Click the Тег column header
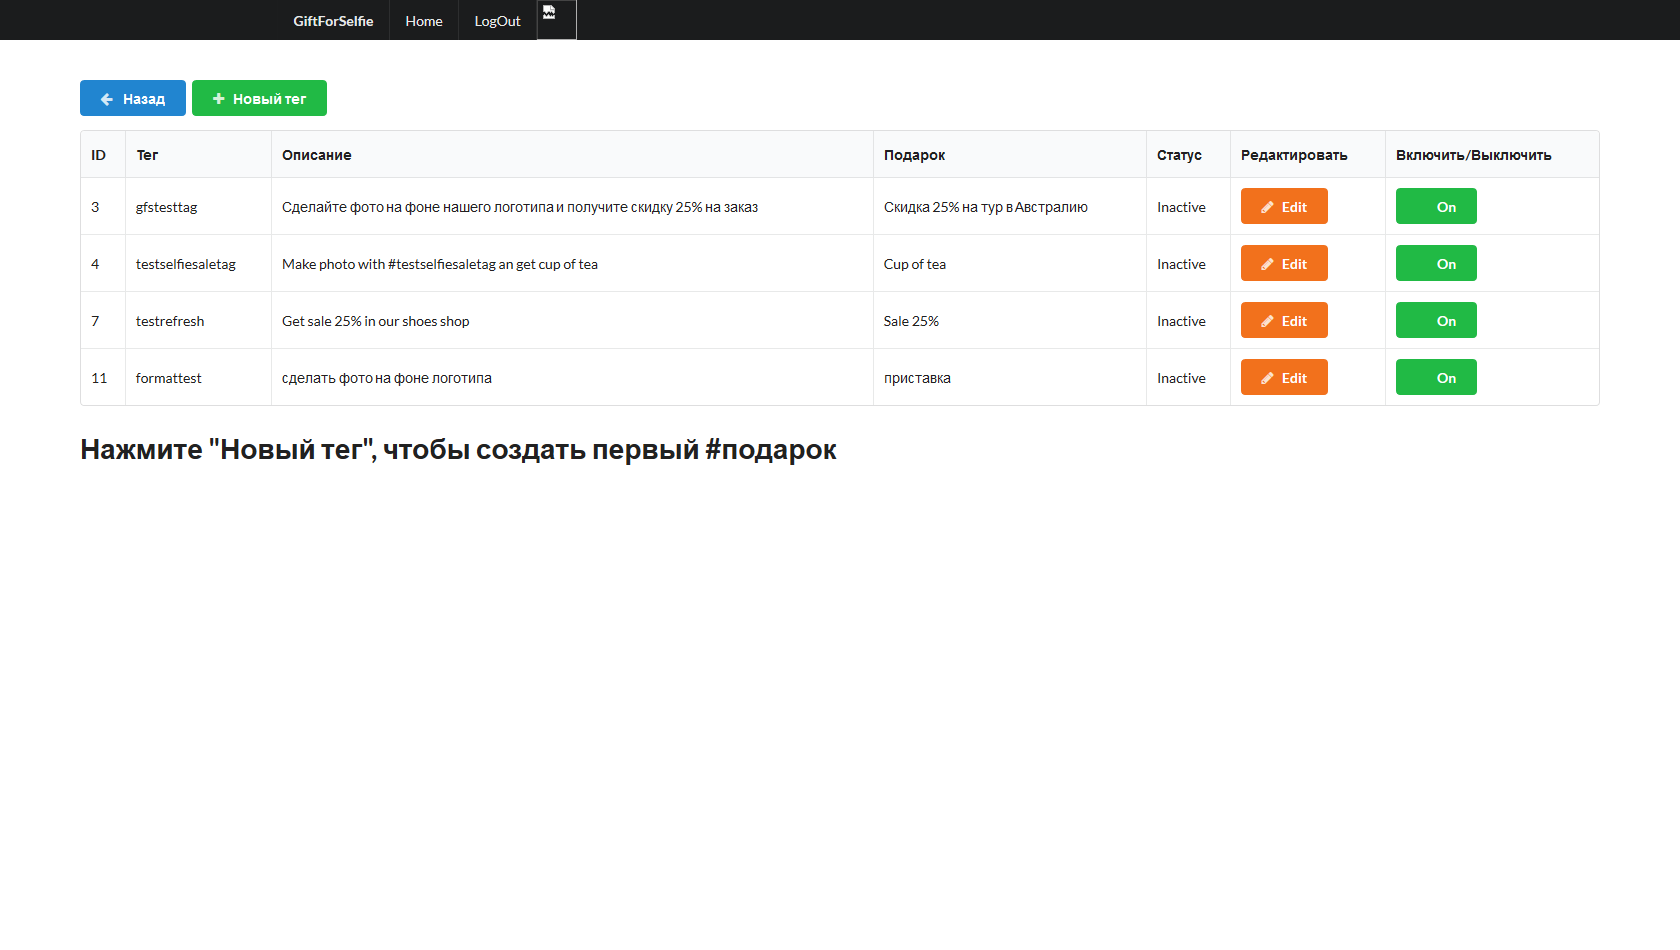 [198, 155]
